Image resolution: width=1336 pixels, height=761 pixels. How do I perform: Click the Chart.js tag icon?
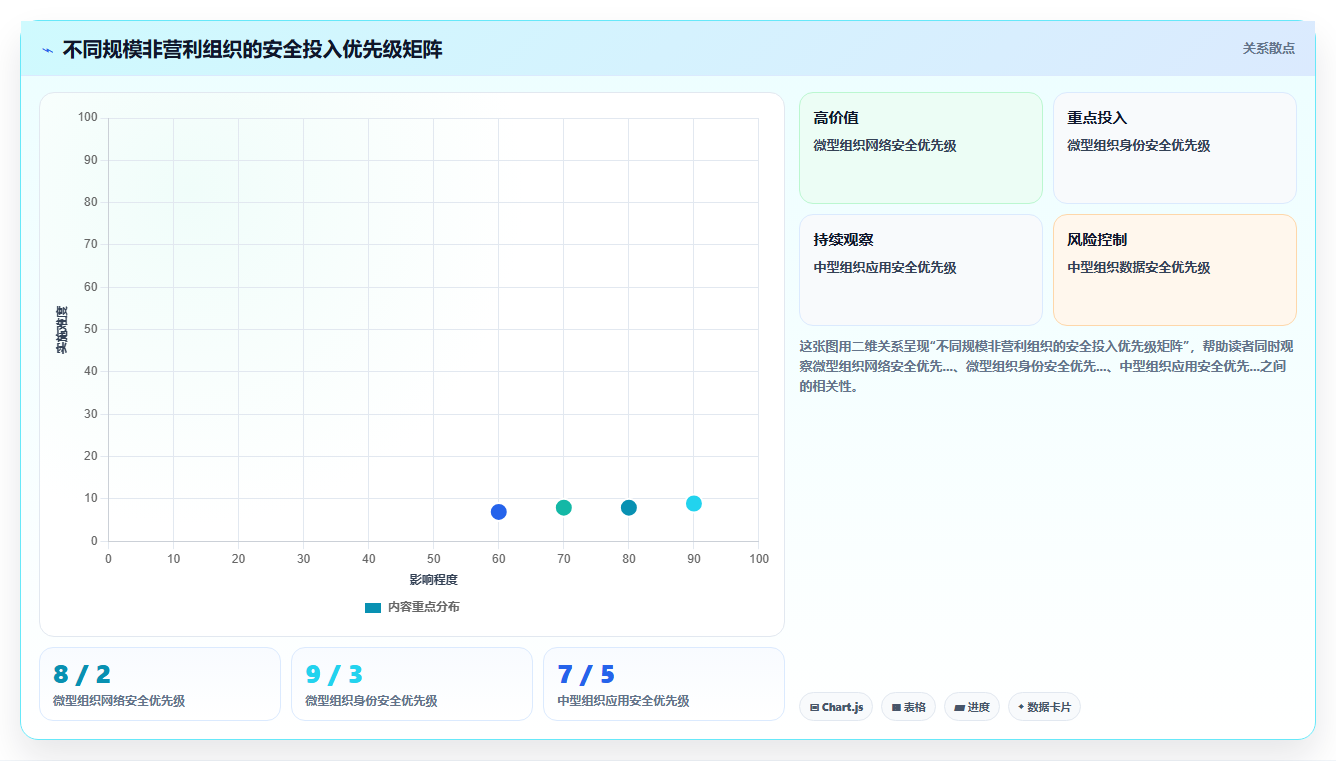(815, 707)
